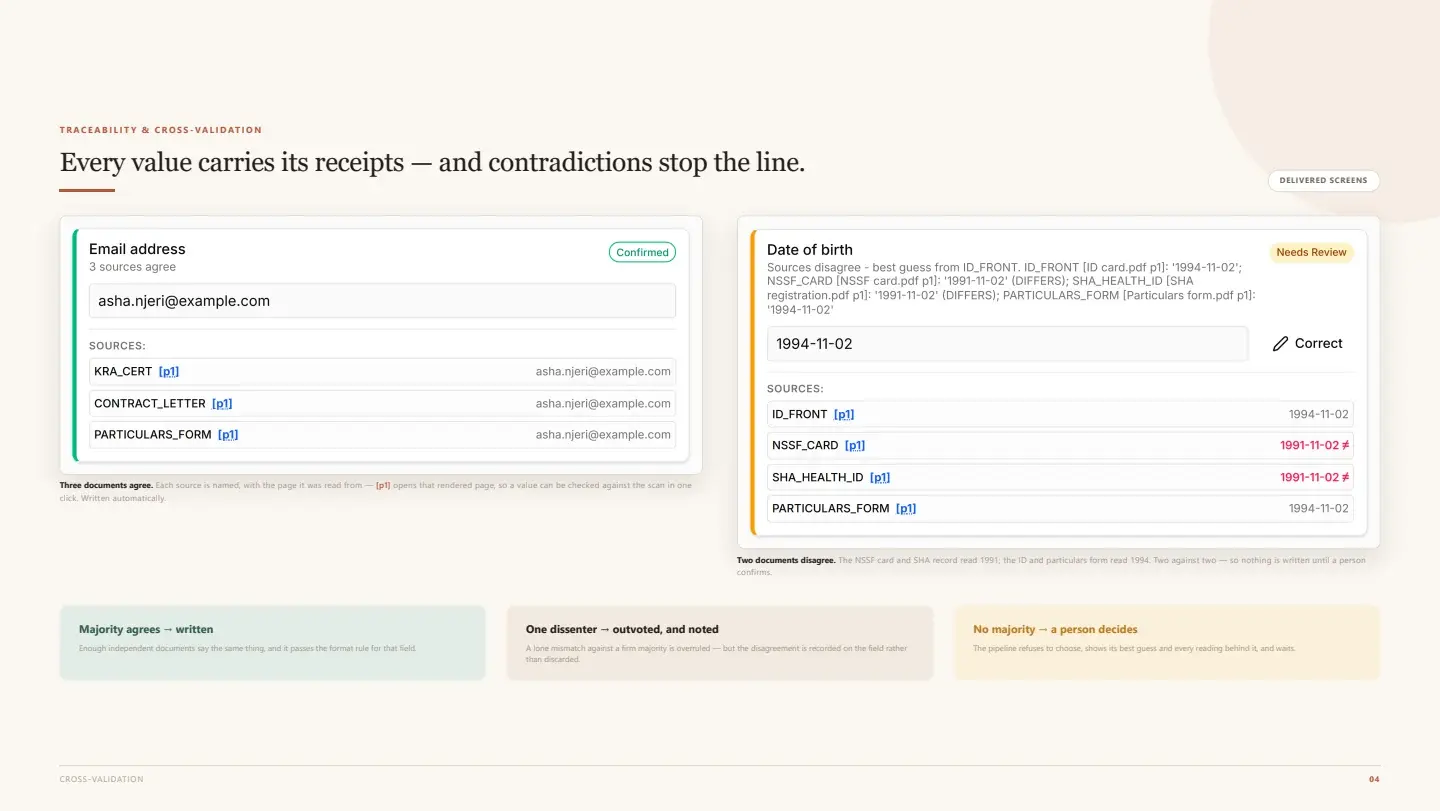Click the slide headline about receipts
The width and height of the screenshot is (1440, 811).
(x=432, y=162)
